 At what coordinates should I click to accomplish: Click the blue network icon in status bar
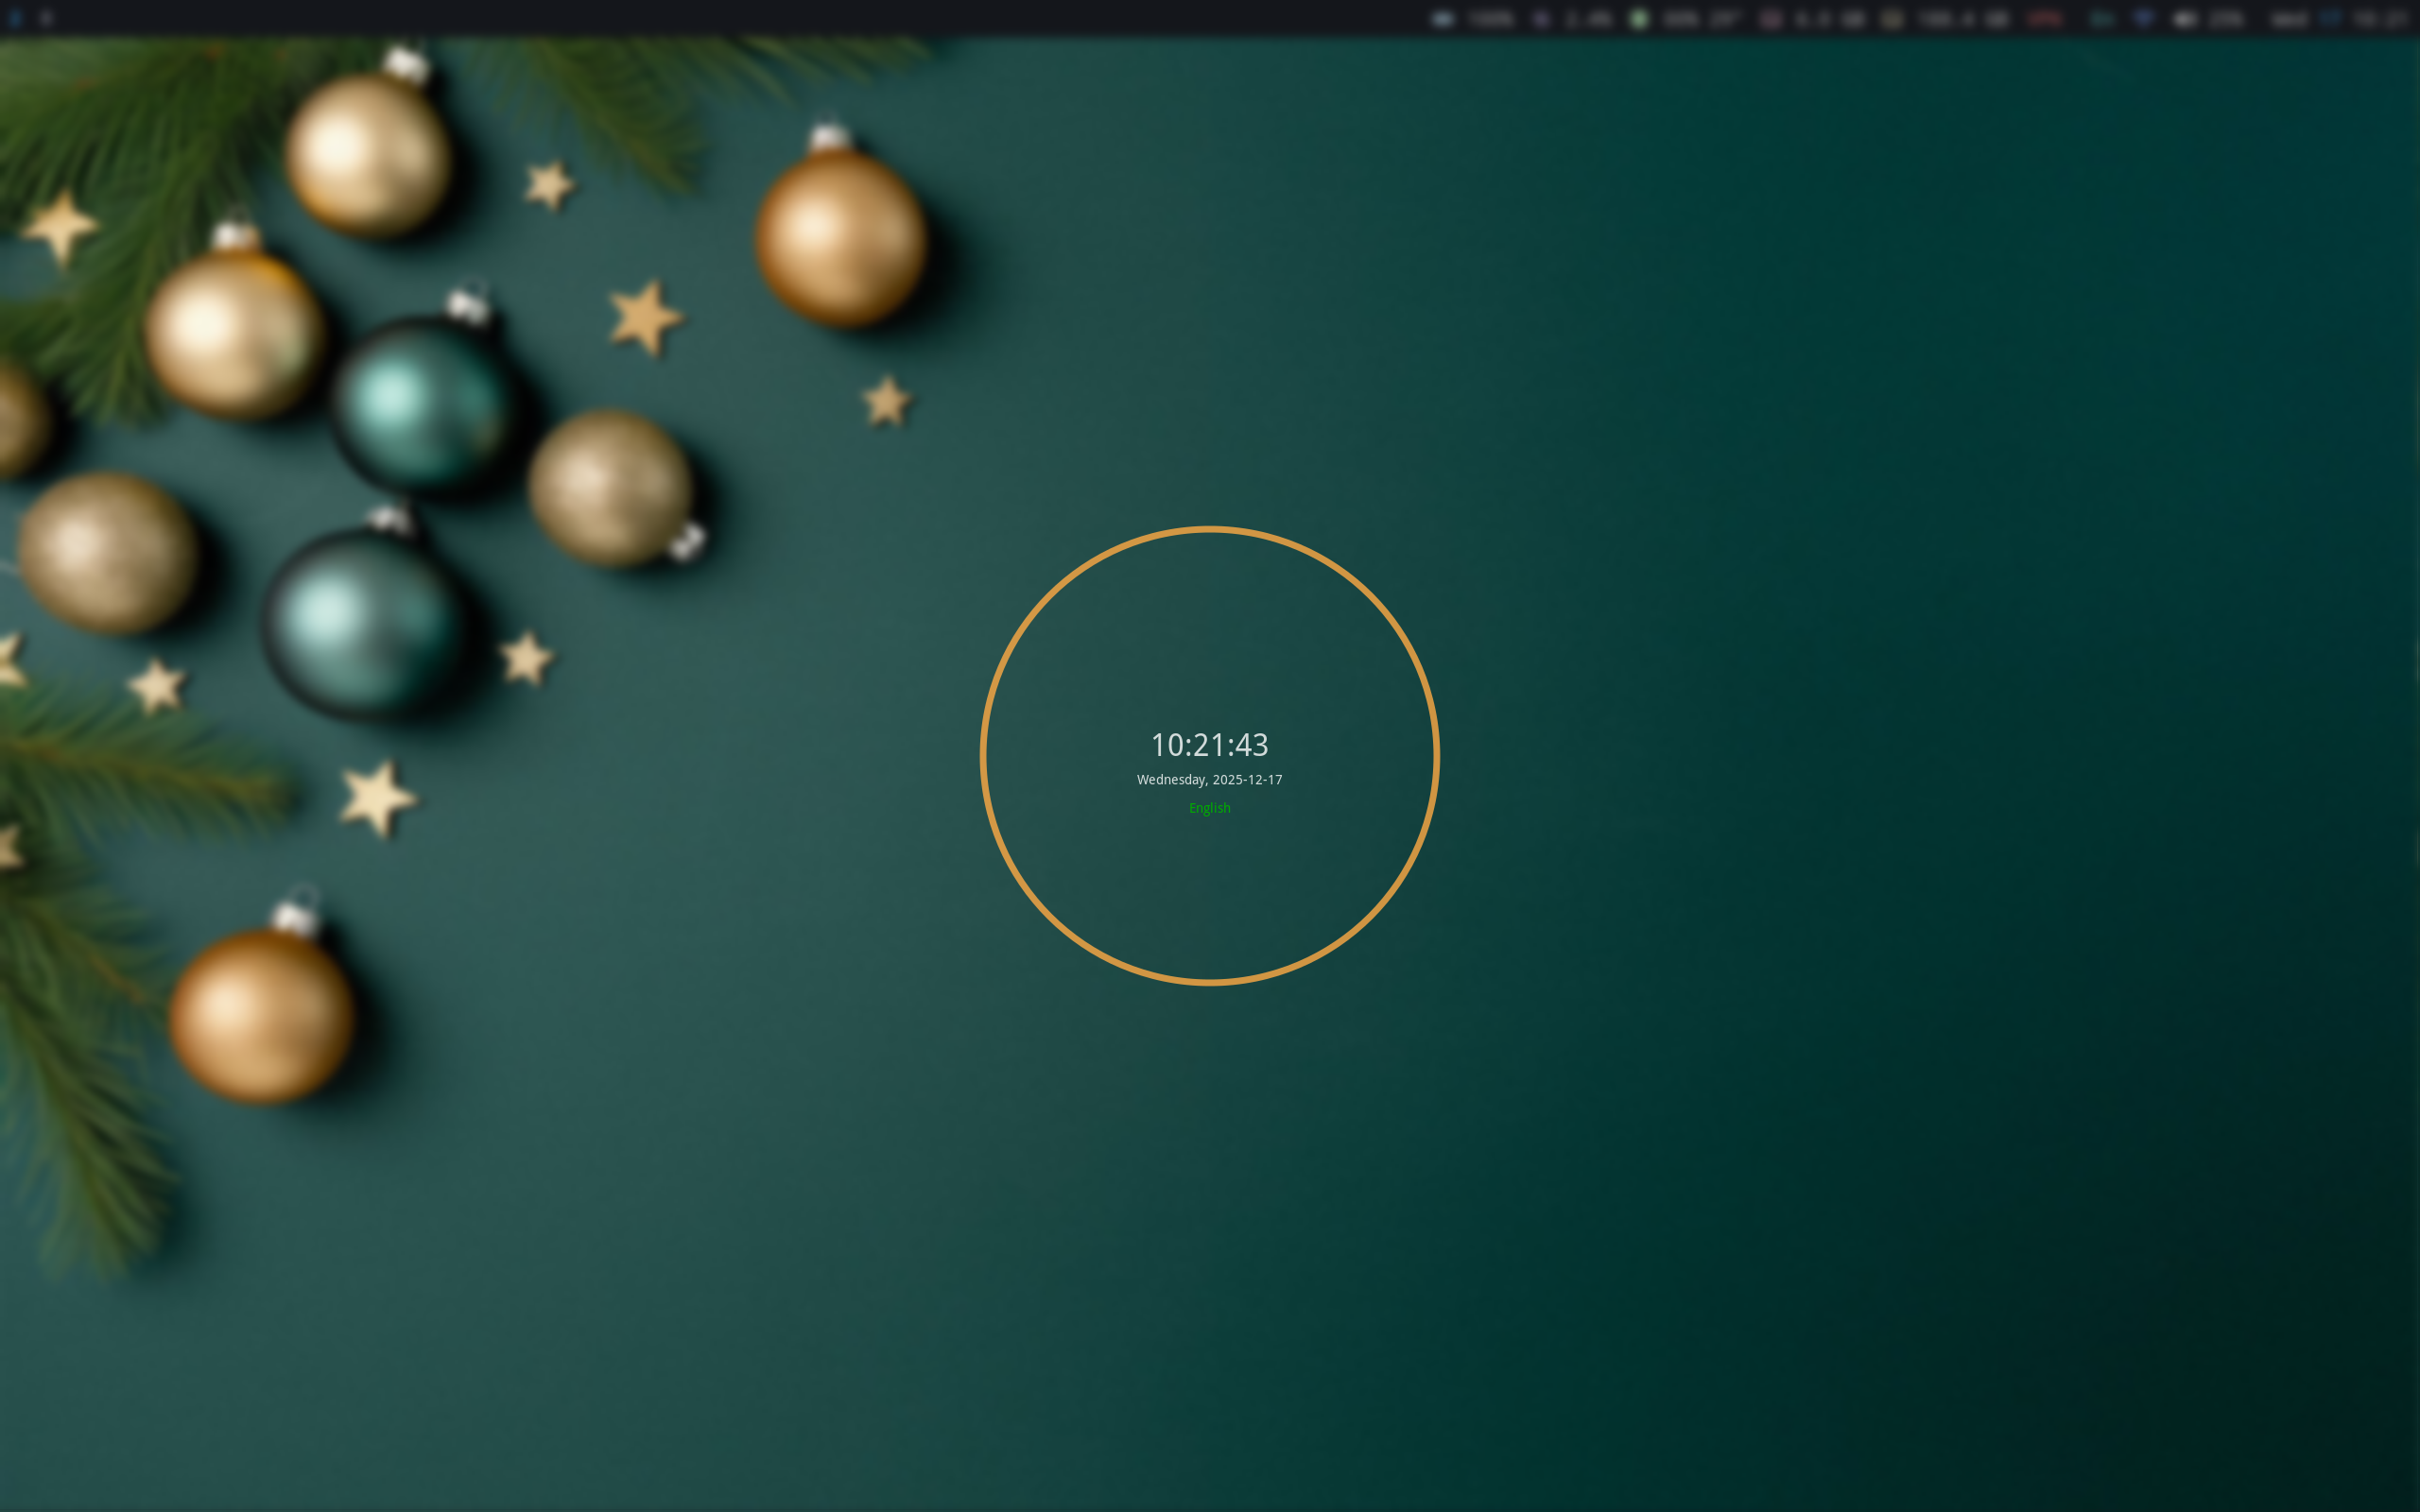point(2143,19)
